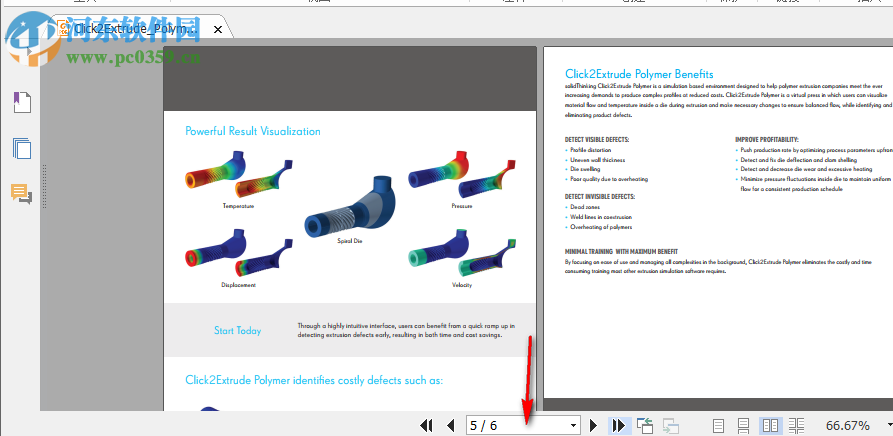893x436 pixels.
Task: Click the Velocity result image
Action: pyautogui.click(x=462, y=254)
